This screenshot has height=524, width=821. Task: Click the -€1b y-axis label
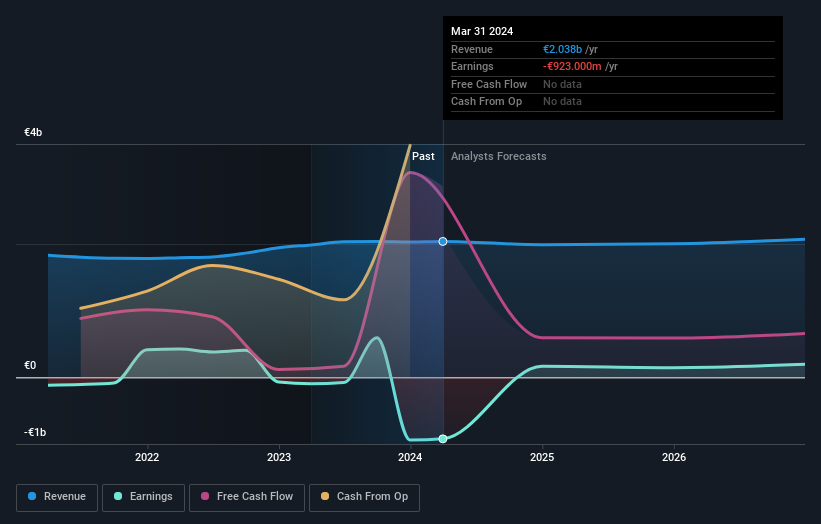(35, 432)
